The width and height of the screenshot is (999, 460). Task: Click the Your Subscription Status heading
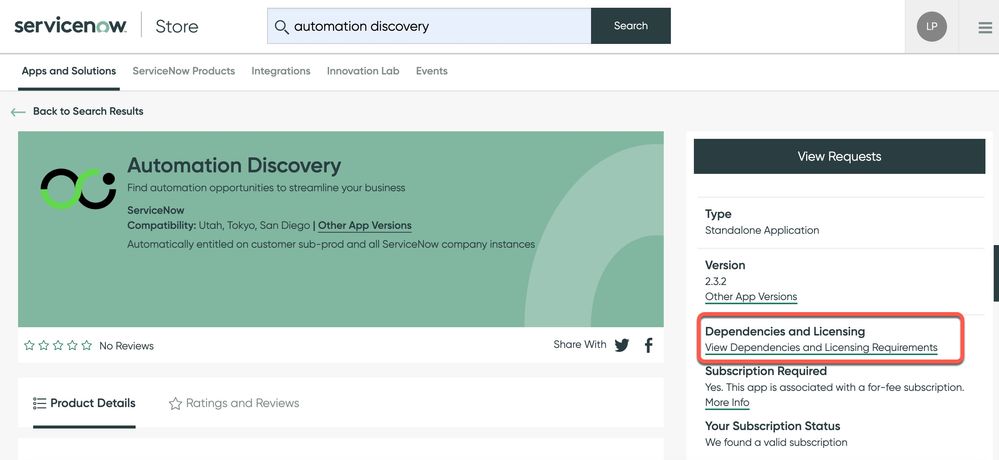pyautogui.click(x=773, y=426)
